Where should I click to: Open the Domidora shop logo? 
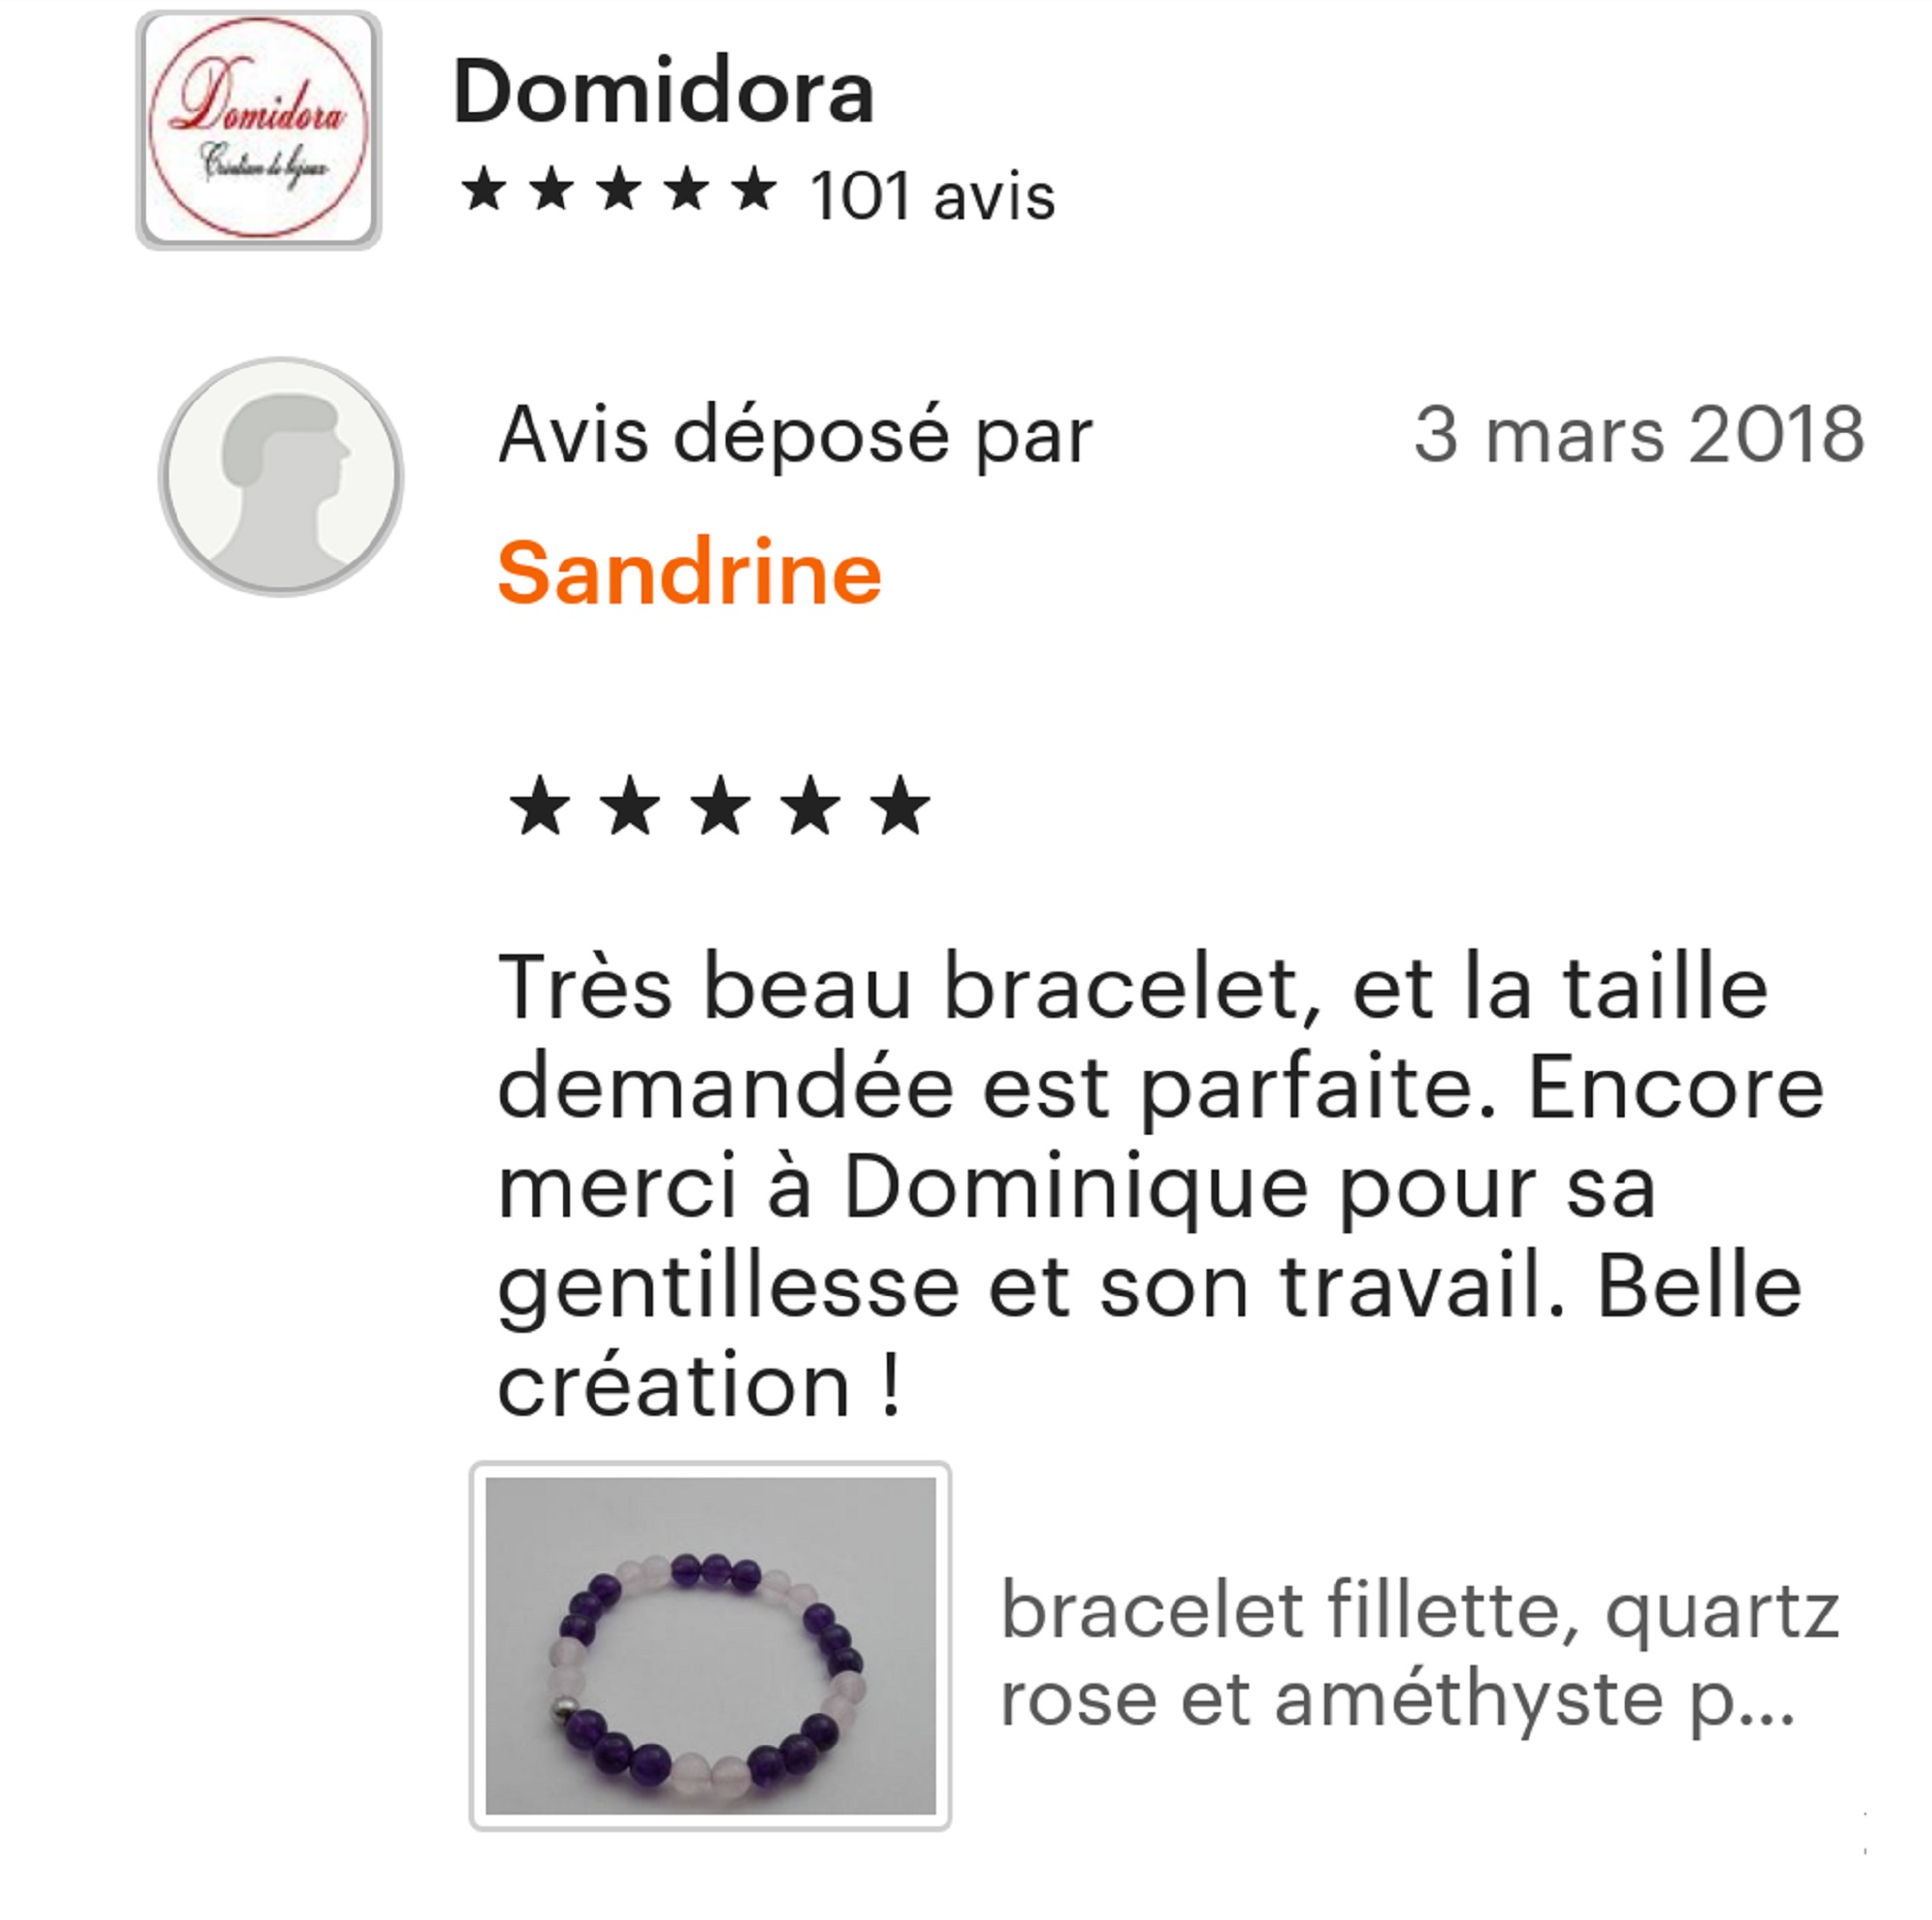tap(259, 129)
